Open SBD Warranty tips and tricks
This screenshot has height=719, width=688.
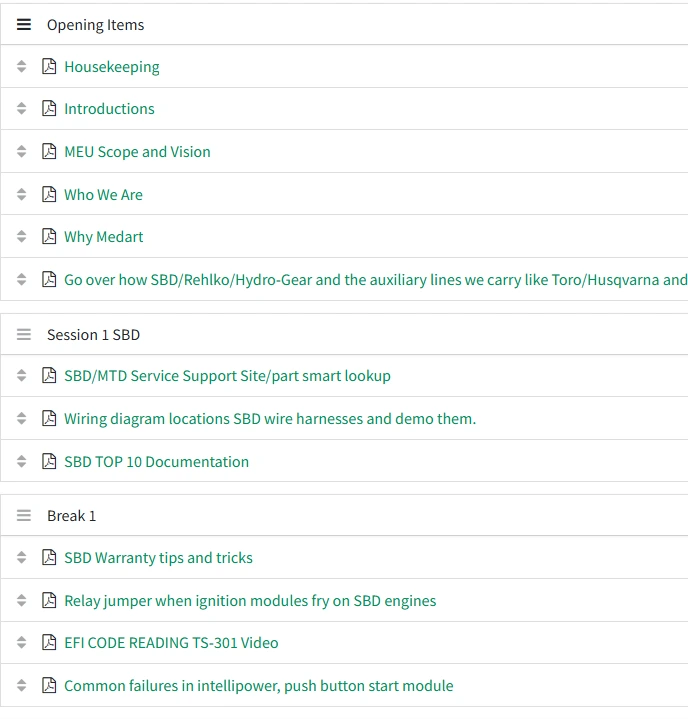tap(158, 558)
